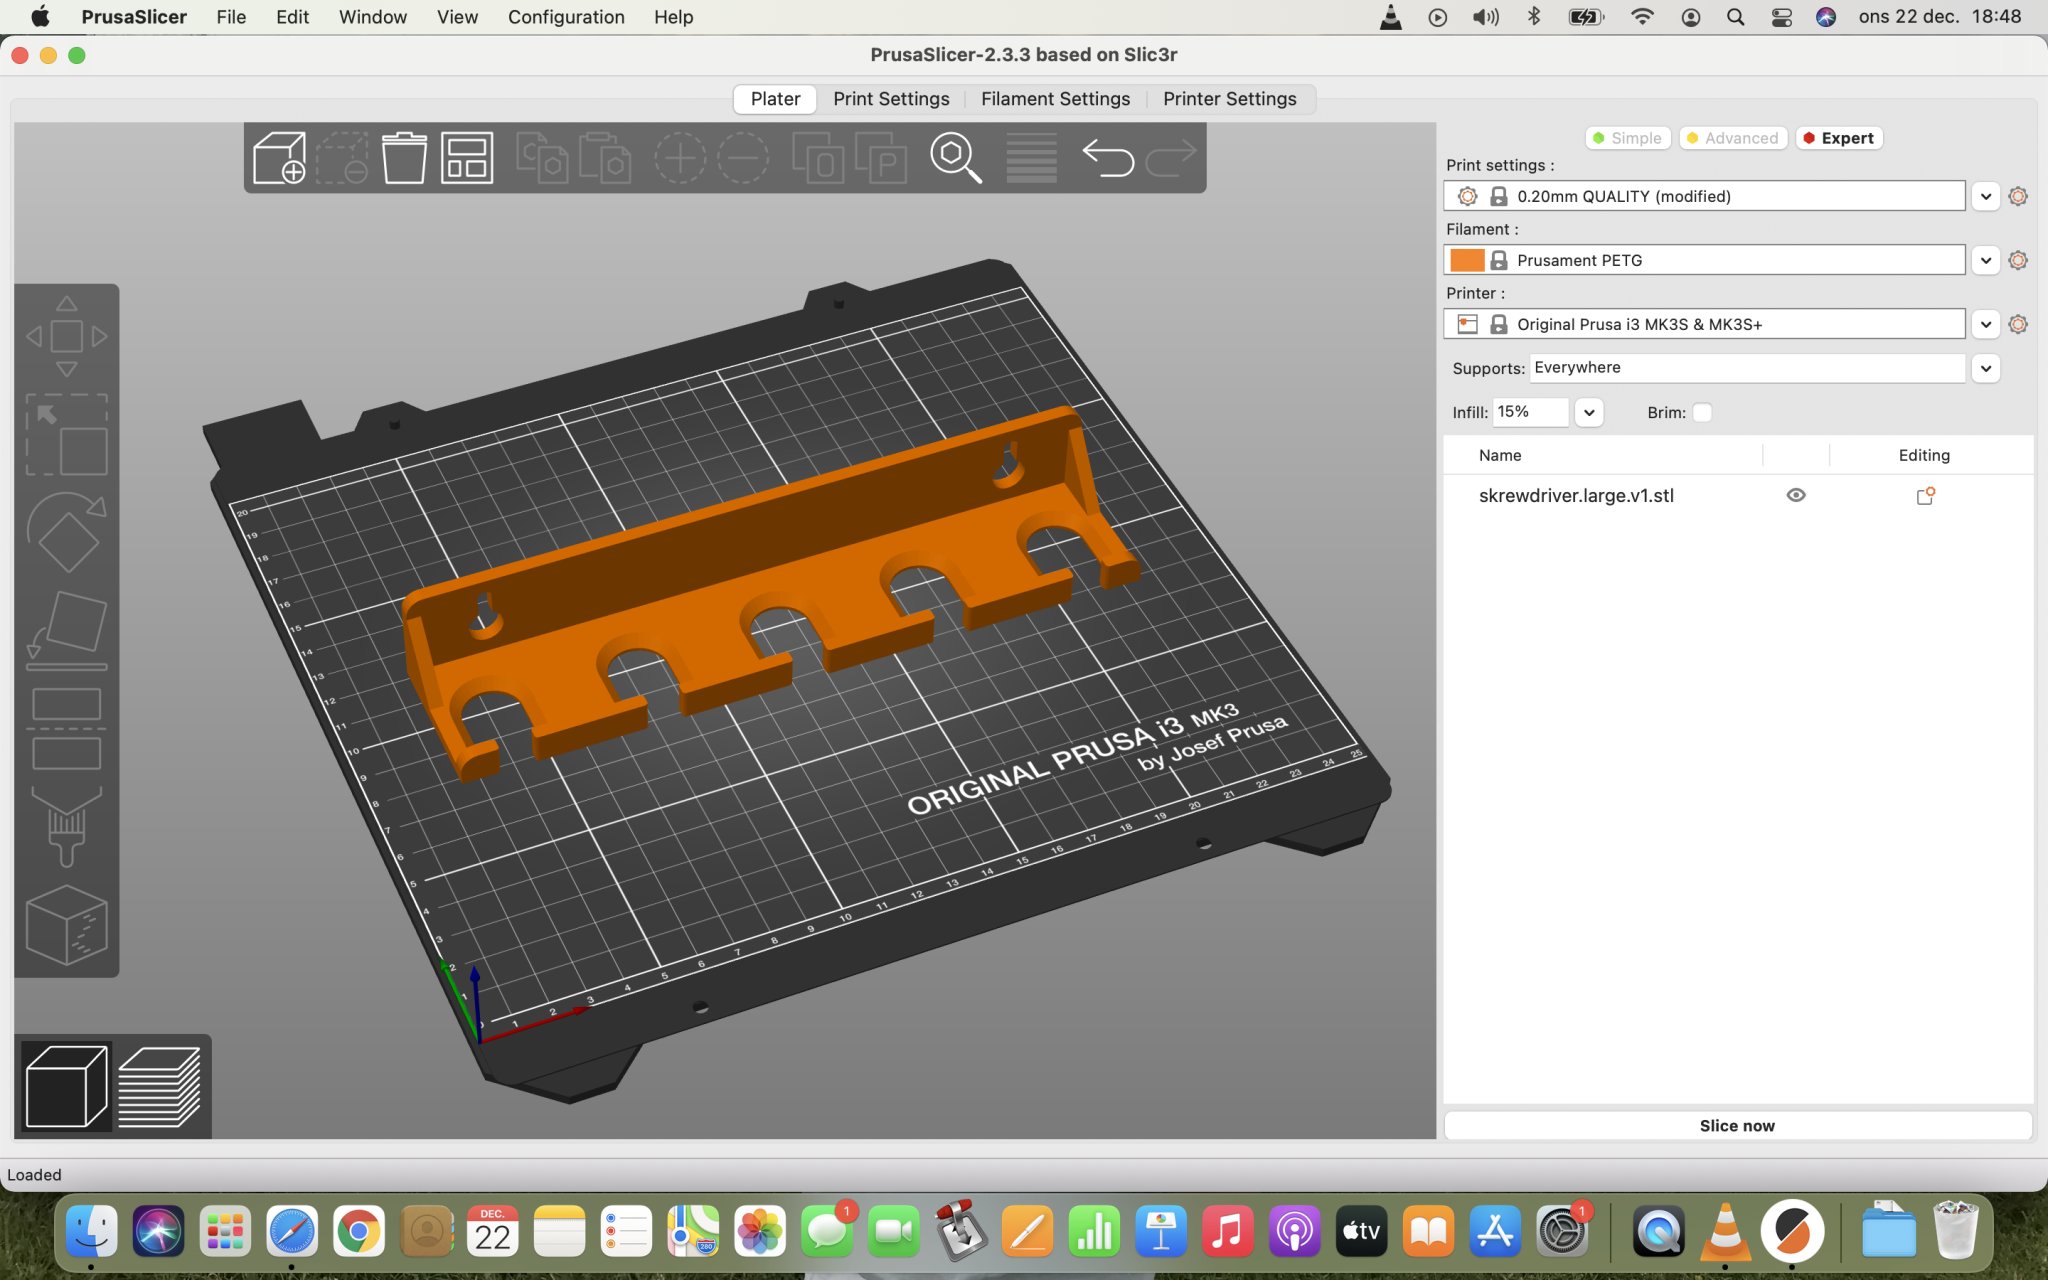Click the orange filament color swatch
2048x1280 pixels.
[1467, 260]
